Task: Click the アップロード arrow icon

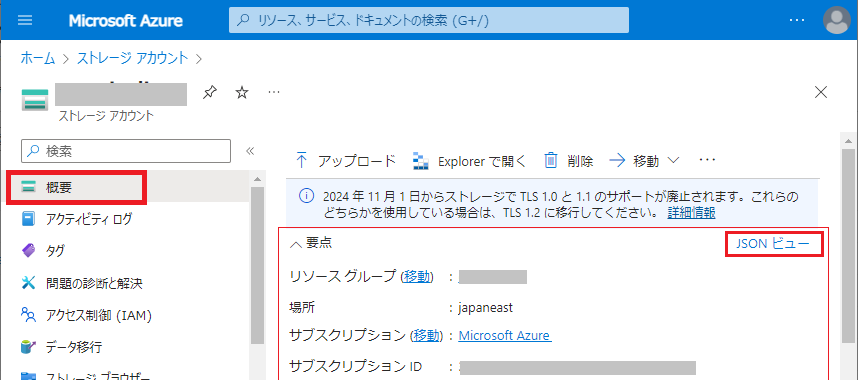Action: (302, 160)
